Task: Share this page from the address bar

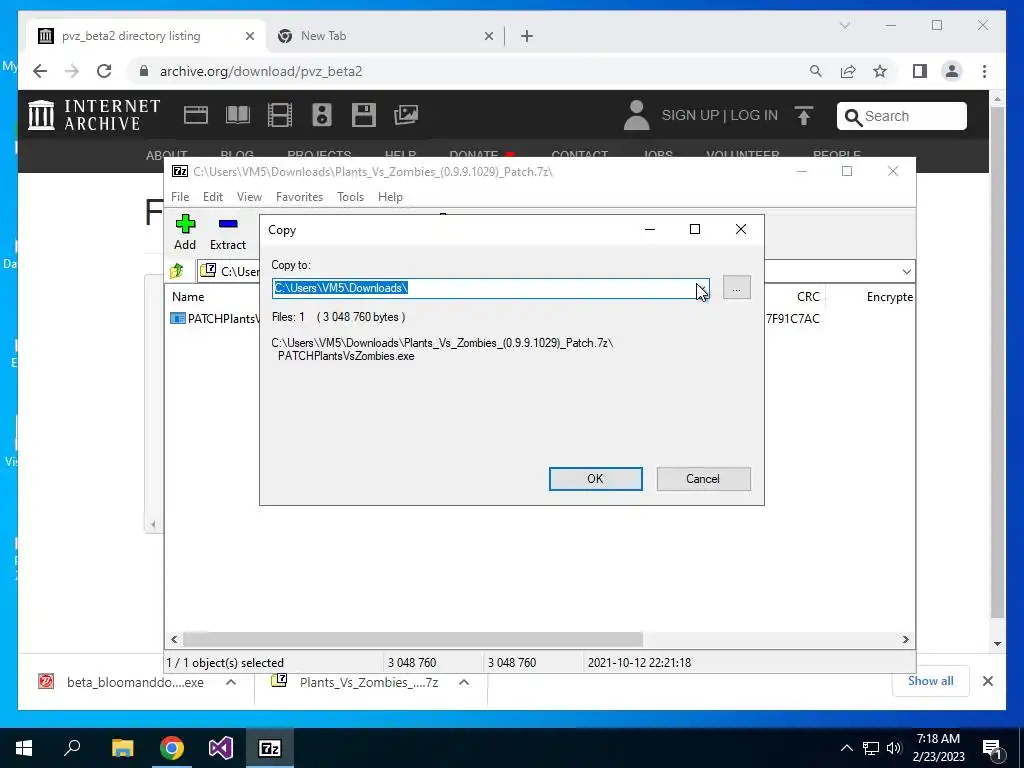Action: tap(848, 71)
